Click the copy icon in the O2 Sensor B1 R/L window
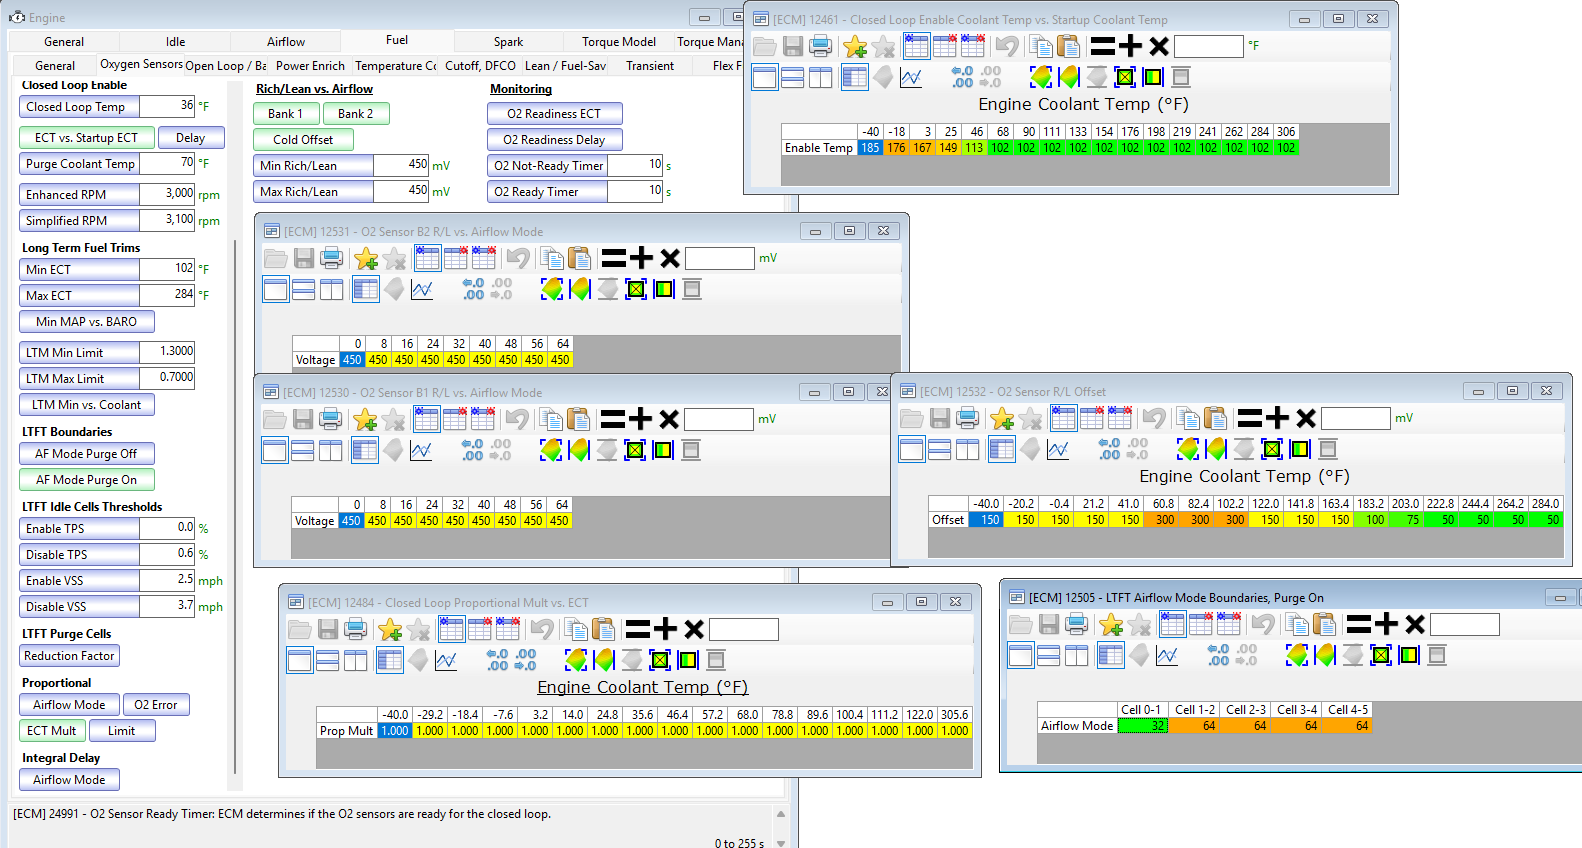Screen dimensions: 1582x848 551,419
